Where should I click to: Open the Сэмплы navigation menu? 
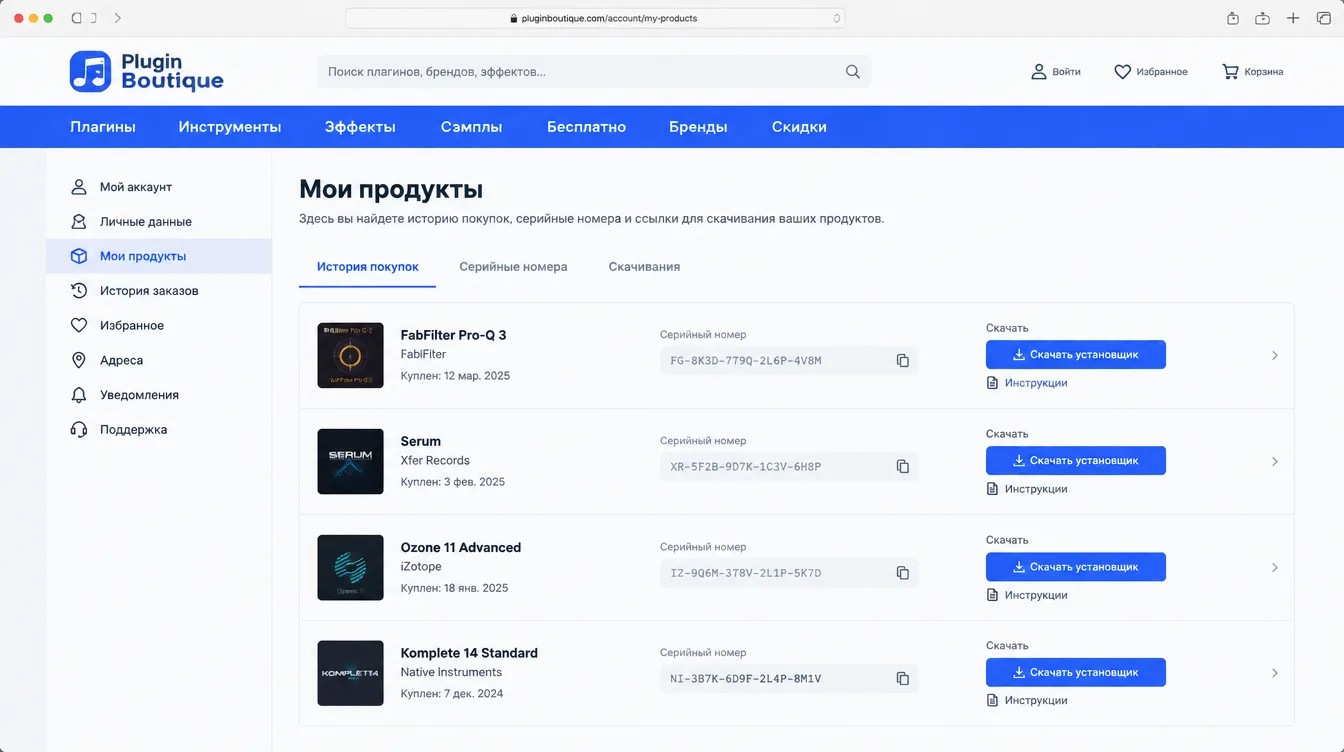click(471, 127)
